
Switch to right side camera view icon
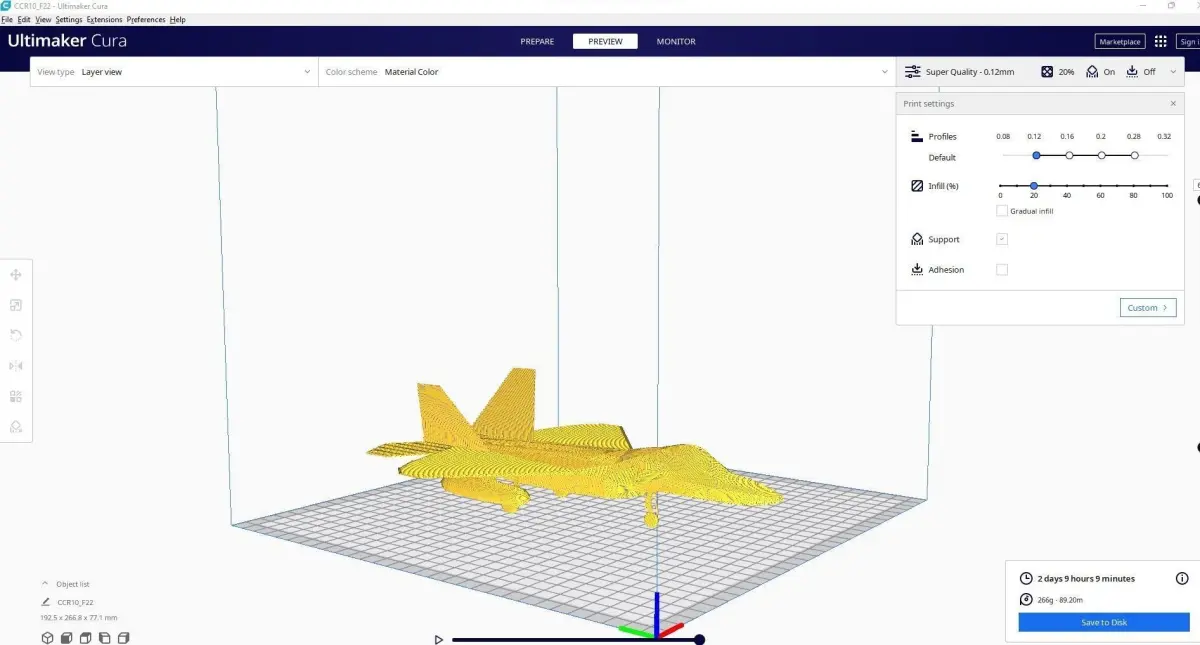click(123, 638)
